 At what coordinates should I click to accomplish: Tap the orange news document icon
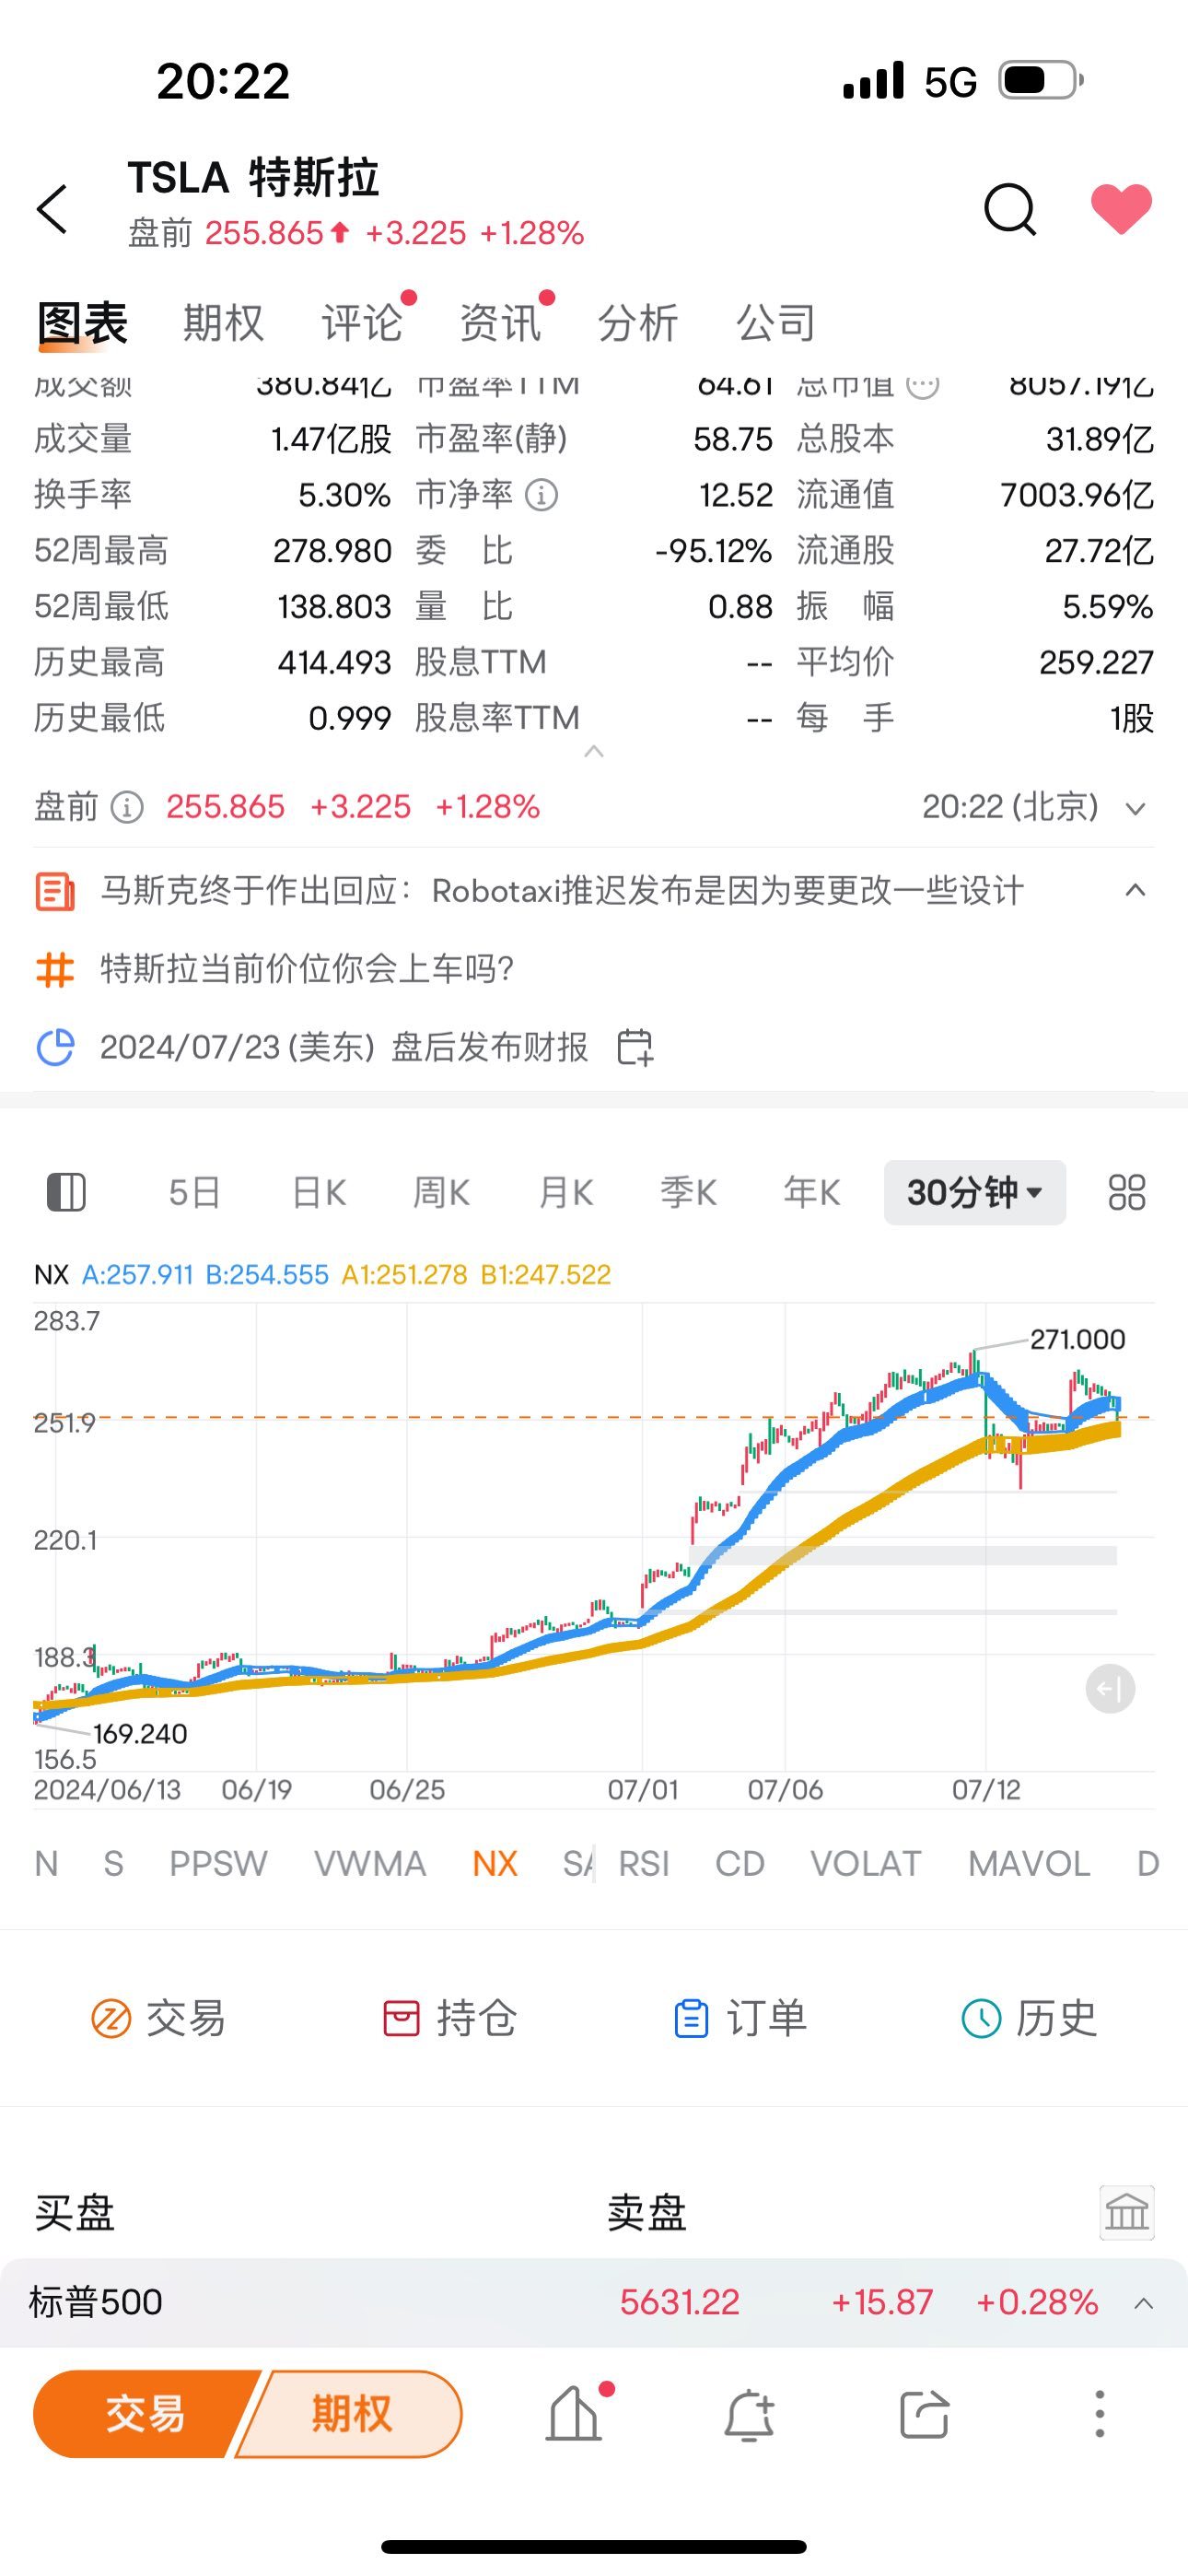[x=55, y=891]
